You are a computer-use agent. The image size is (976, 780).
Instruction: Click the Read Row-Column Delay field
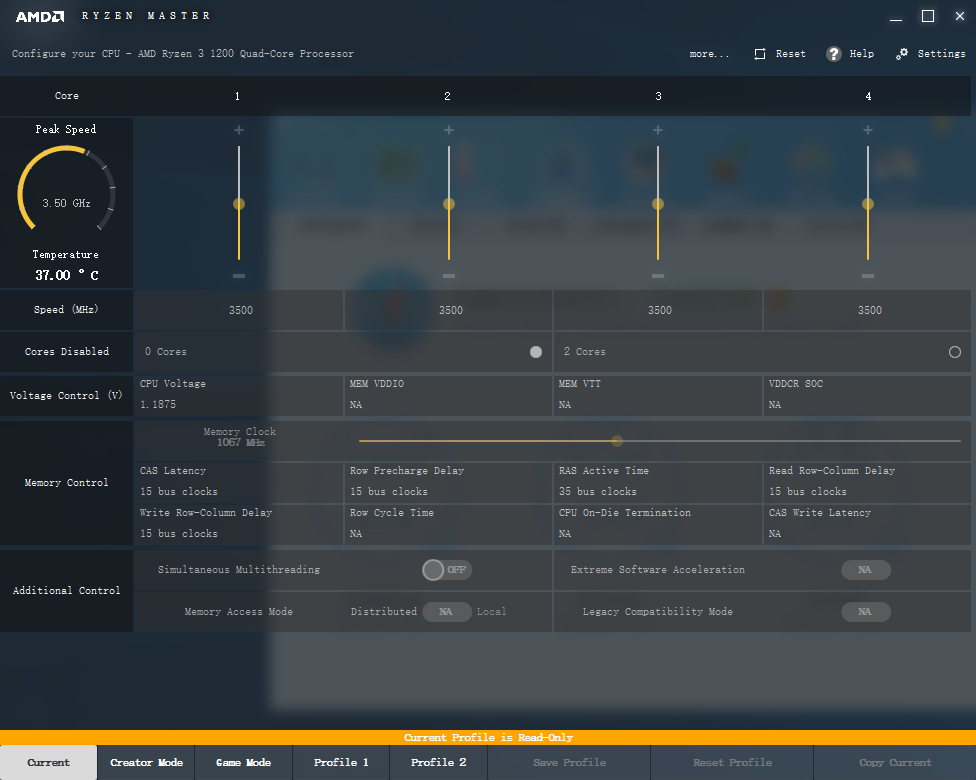click(x=867, y=482)
